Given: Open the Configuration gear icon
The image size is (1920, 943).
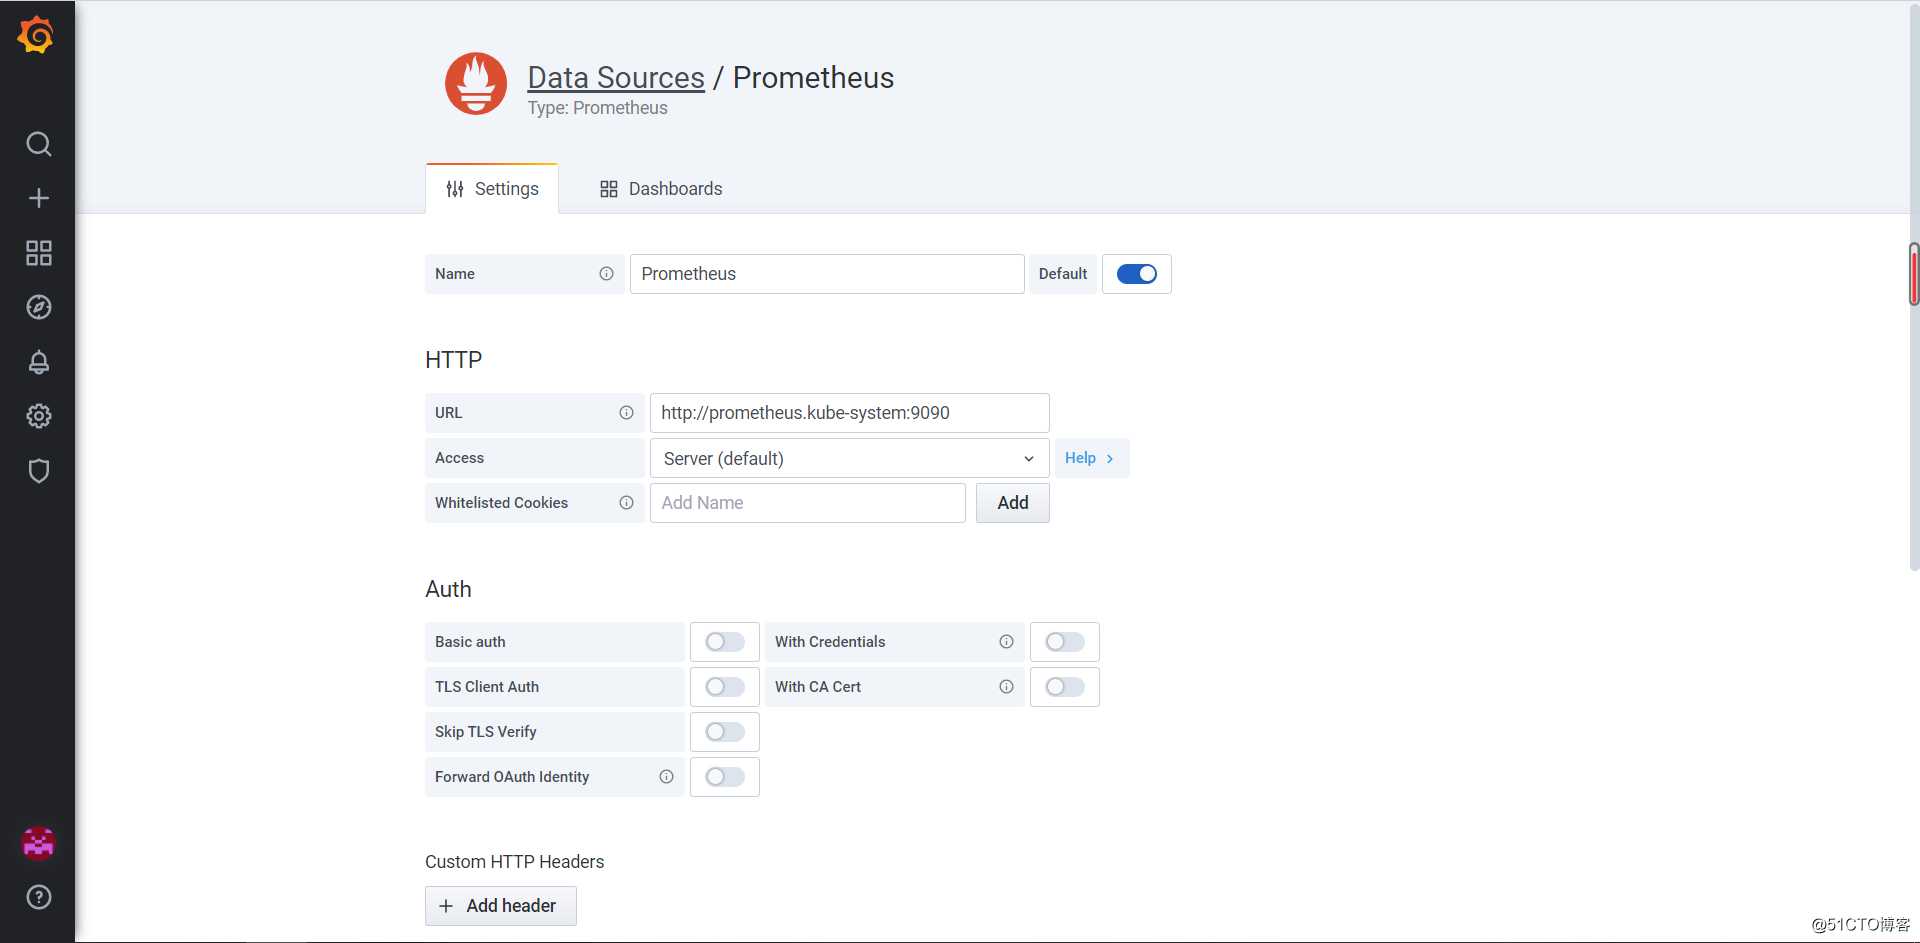Looking at the screenshot, I should click(x=38, y=416).
